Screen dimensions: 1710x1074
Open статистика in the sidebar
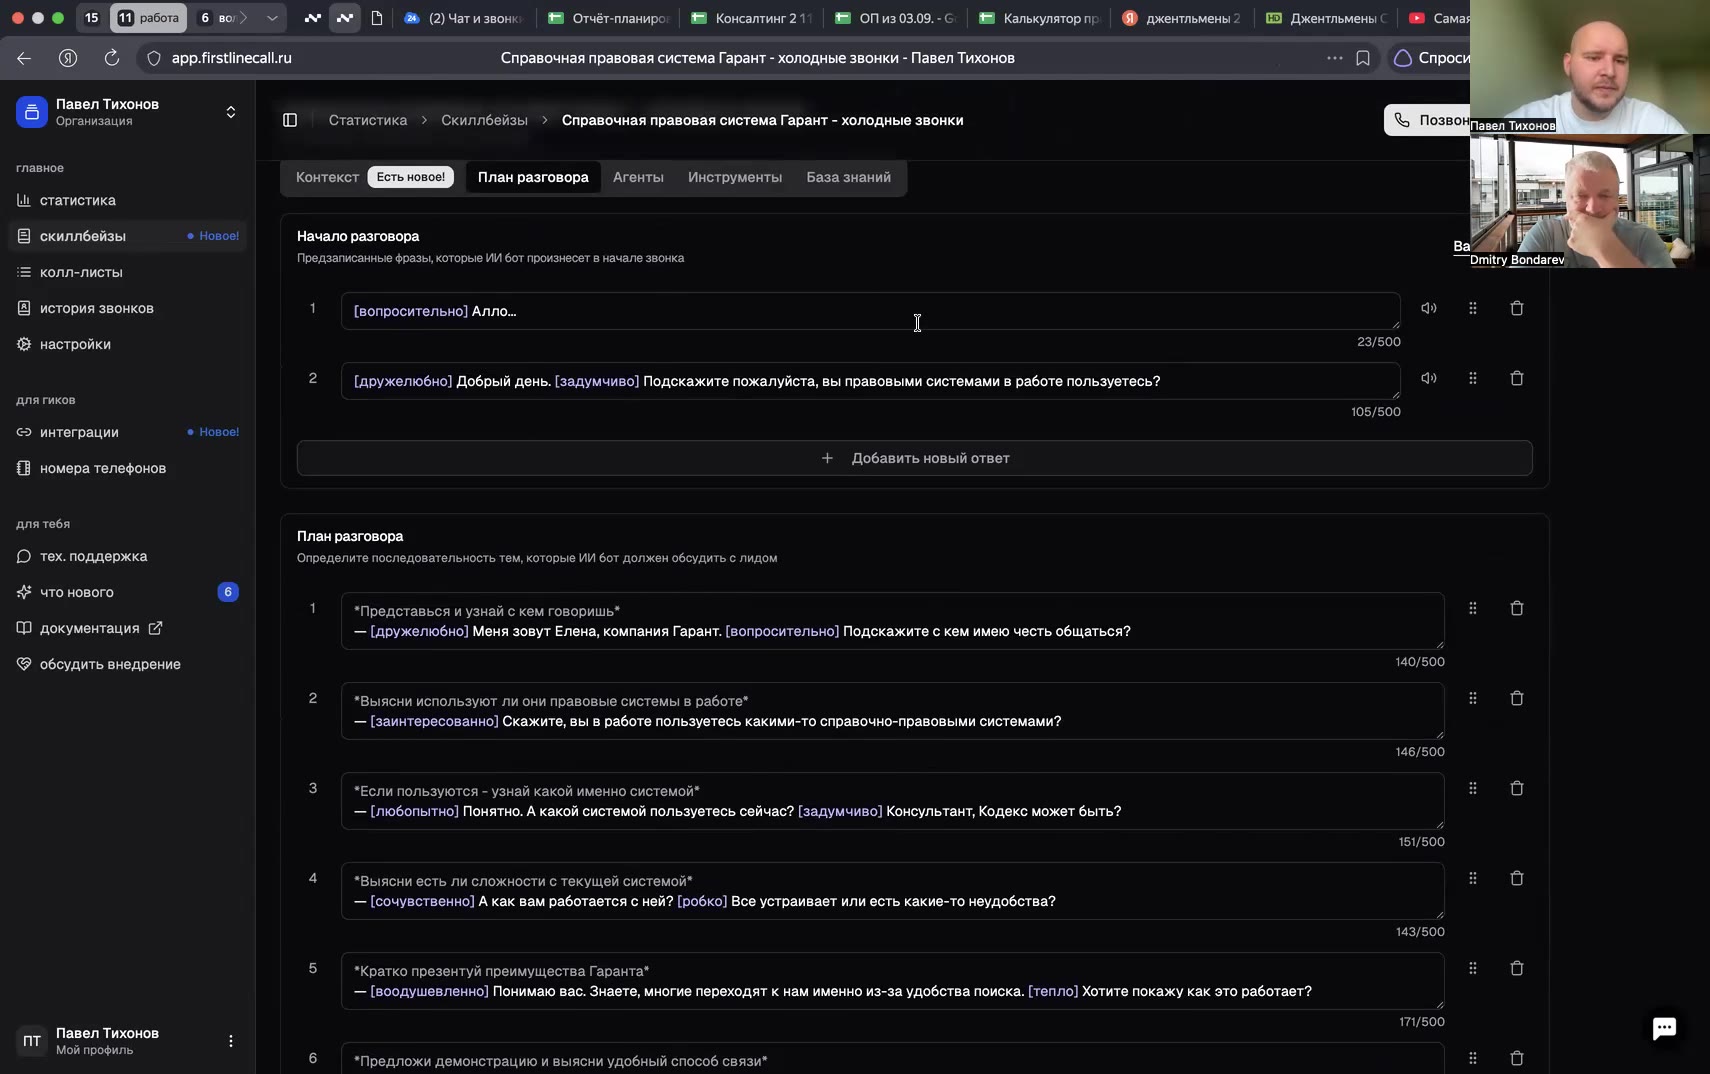tap(127, 200)
